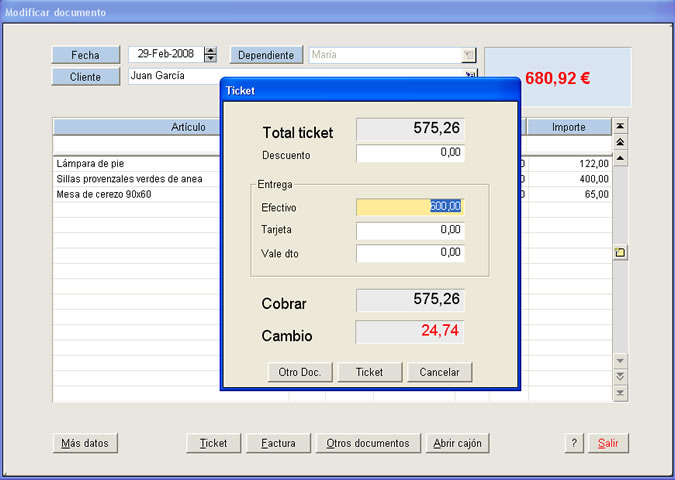Click page-down double arrow icon
The height and width of the screenshot is (480, 675).
click(620, 377)
